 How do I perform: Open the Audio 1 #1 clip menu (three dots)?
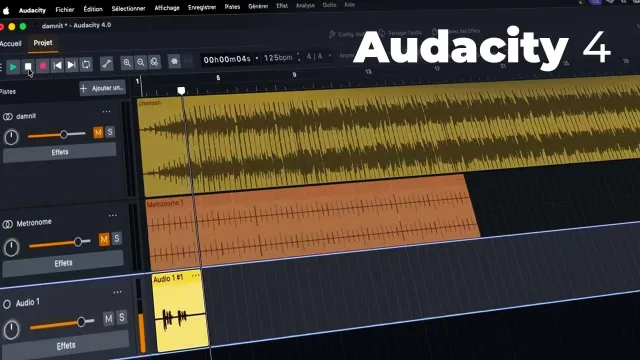(196, 276)
